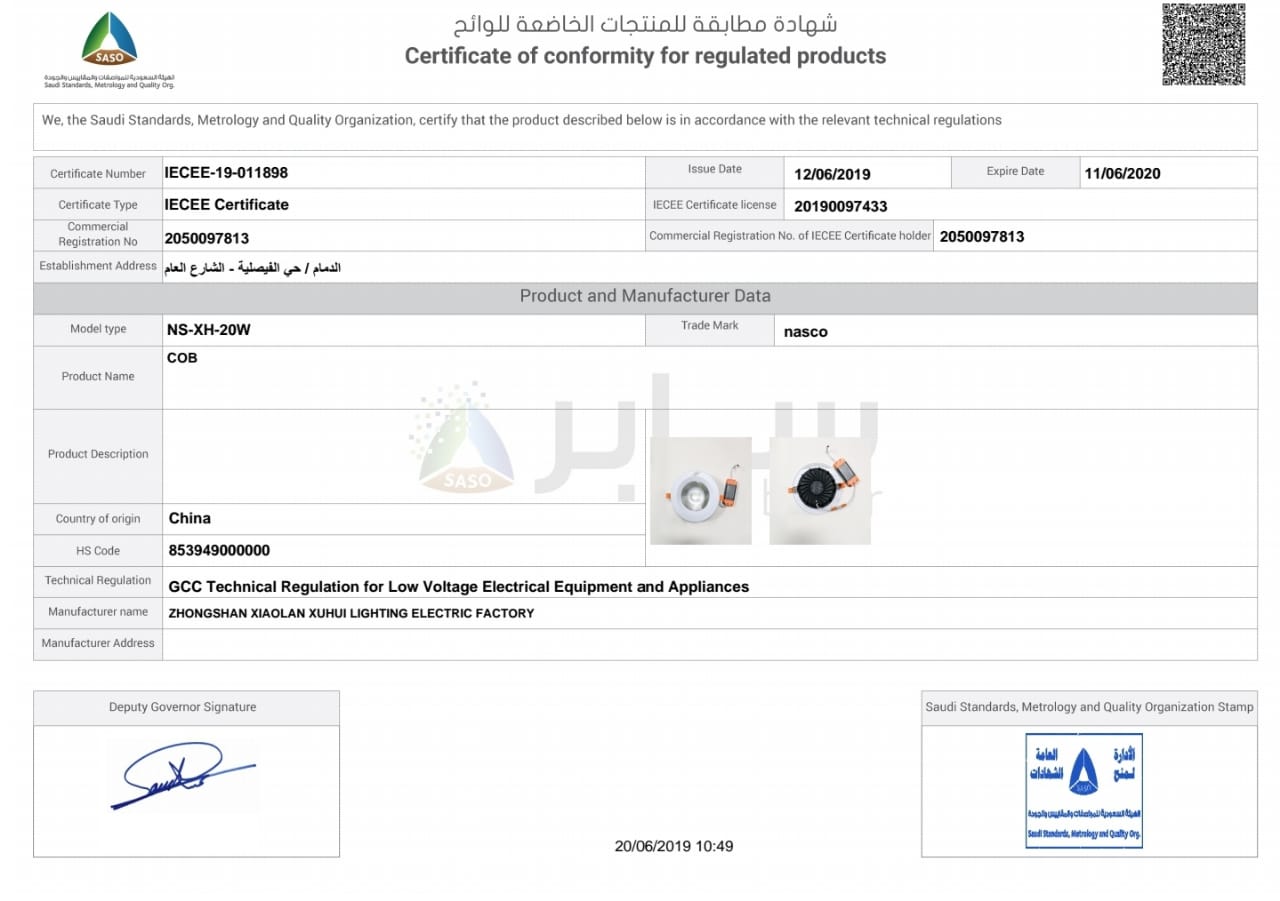
Task: Click the "Model type" label
Action: point(98,329)
